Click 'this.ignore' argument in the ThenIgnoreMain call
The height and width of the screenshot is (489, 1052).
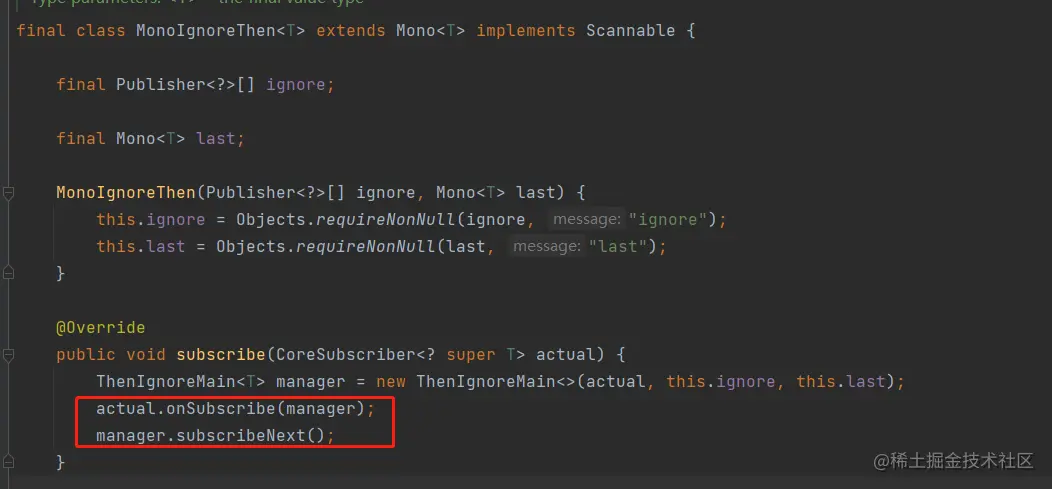(721, 382)
